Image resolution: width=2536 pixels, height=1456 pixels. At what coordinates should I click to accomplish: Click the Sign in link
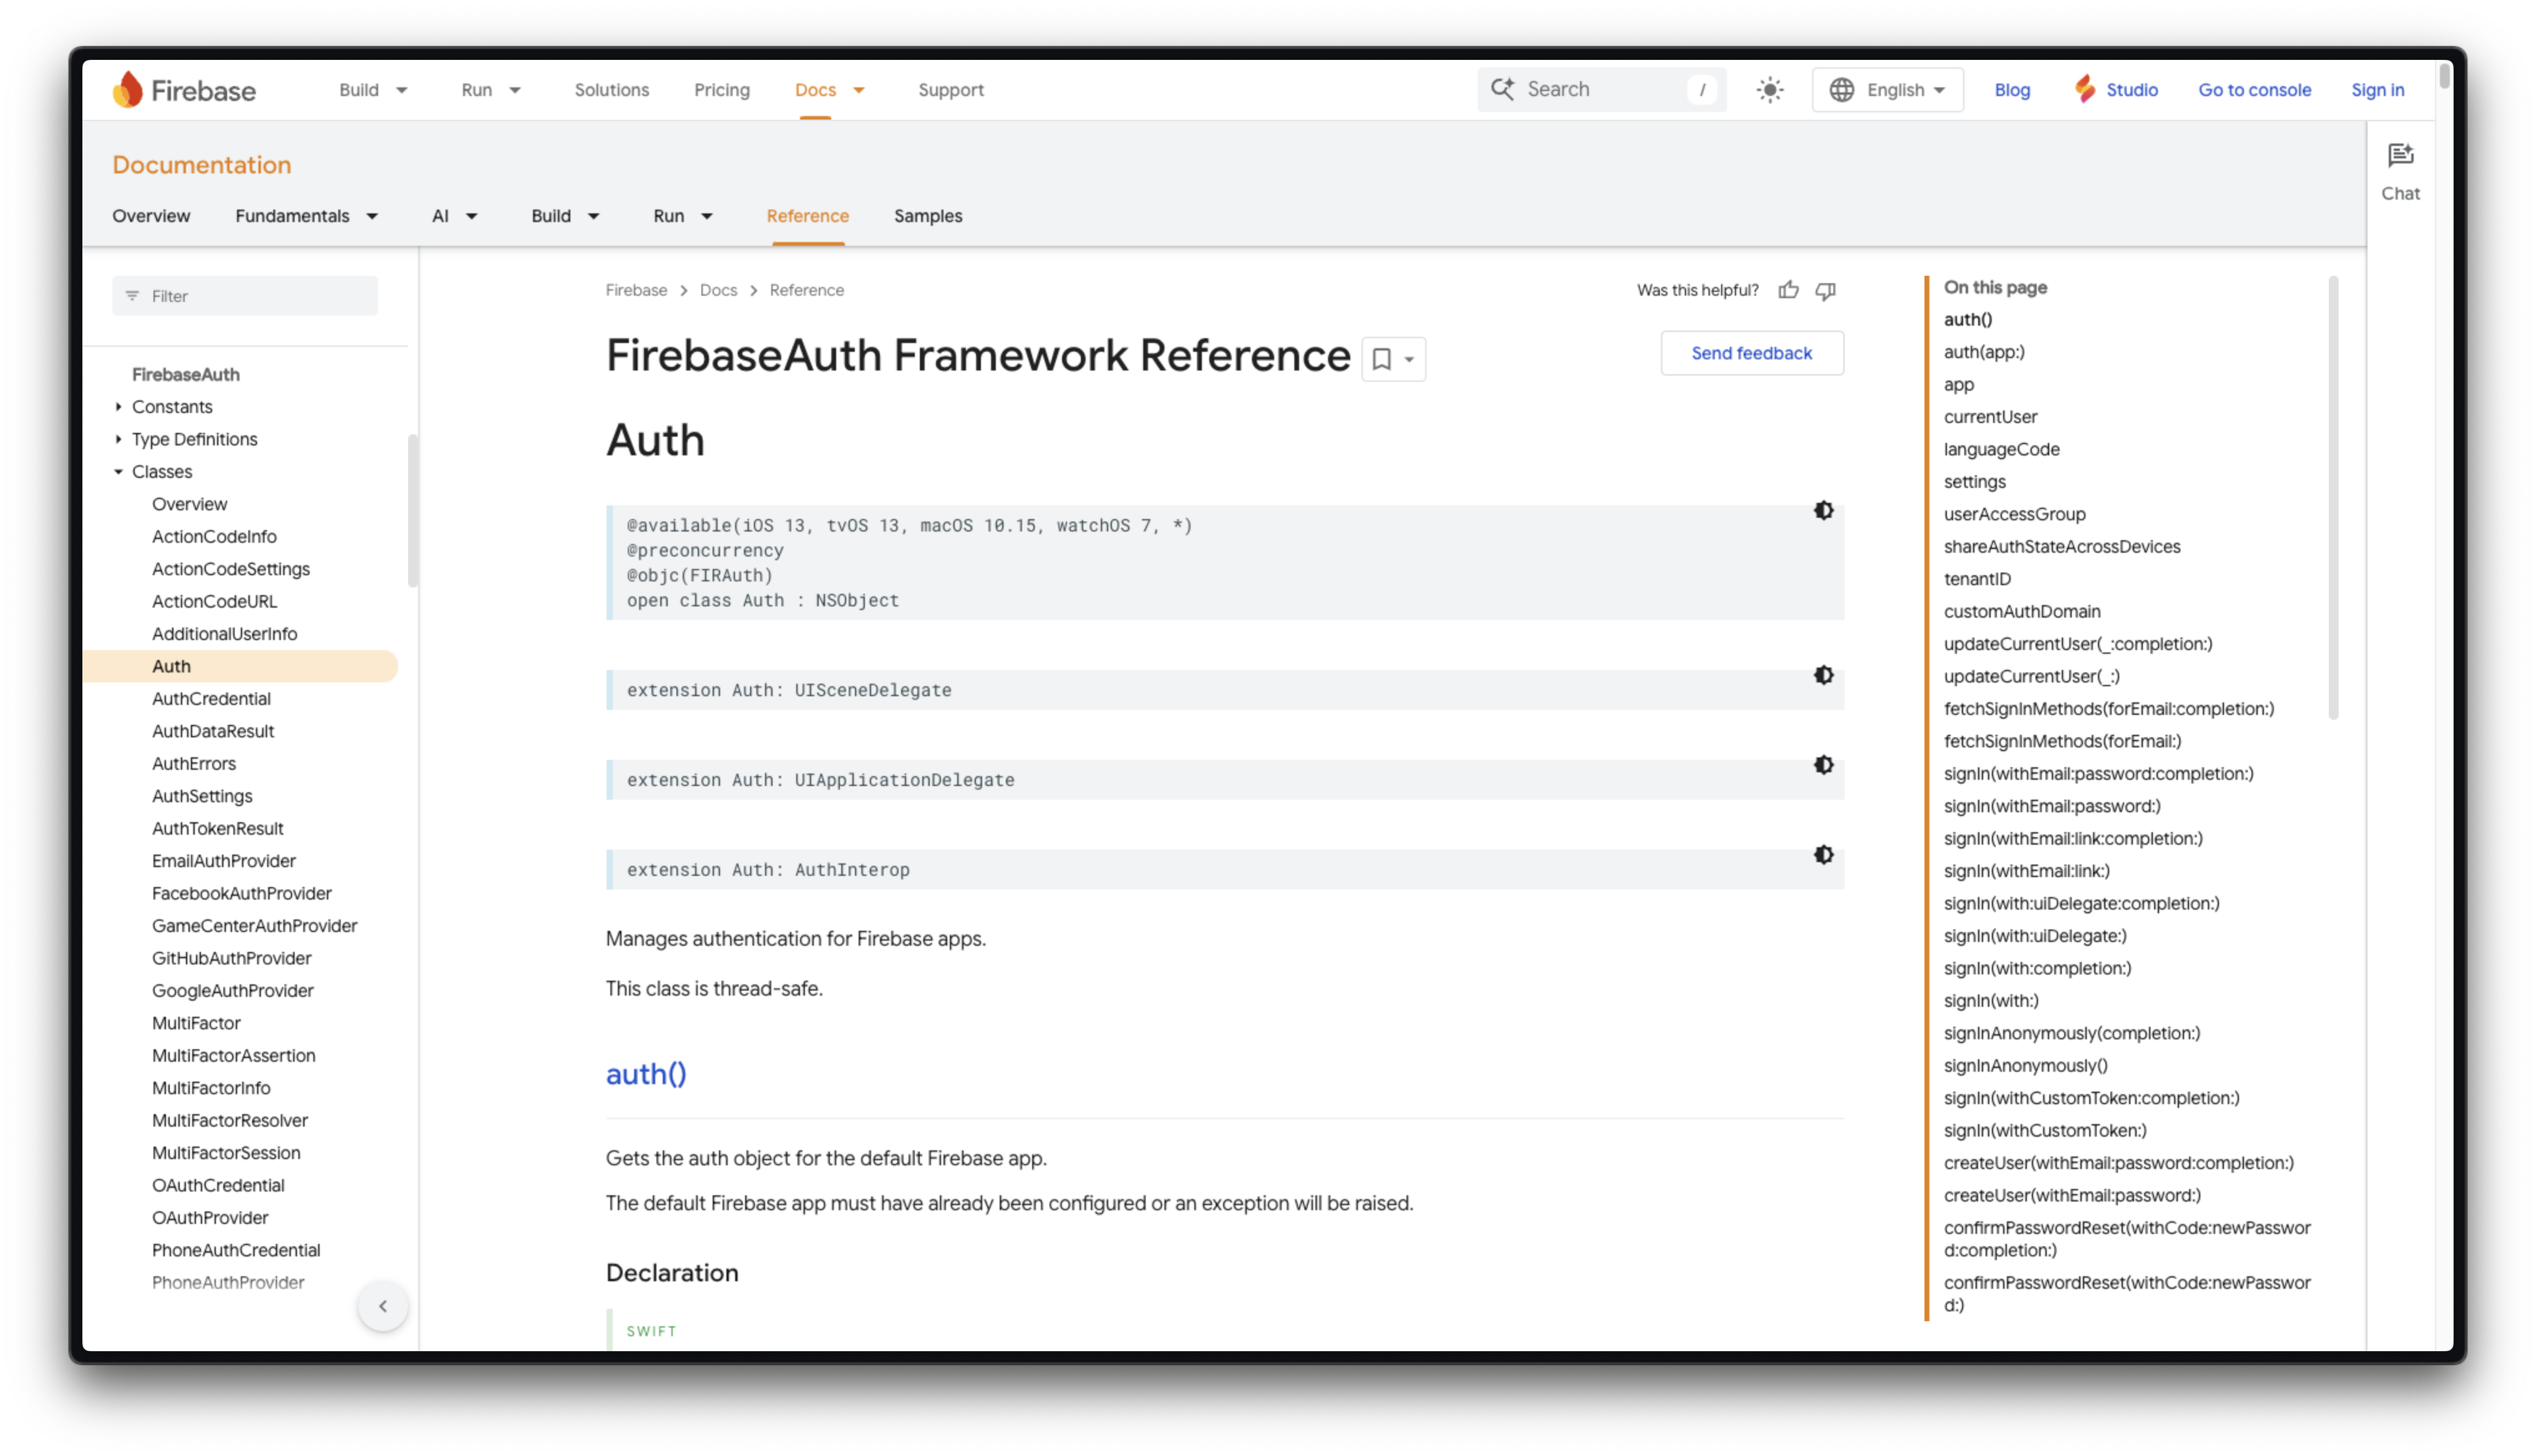point(2377,90)
